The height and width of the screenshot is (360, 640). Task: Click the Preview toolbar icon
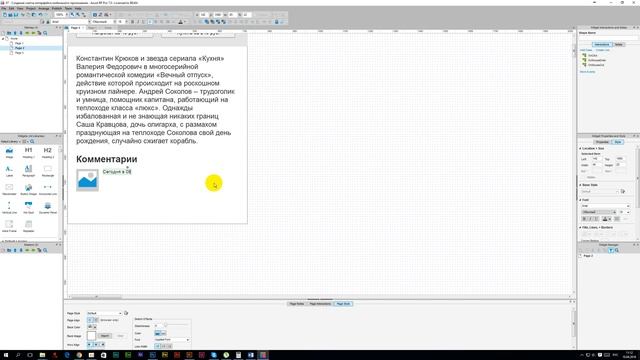click(x=95, y=15)
